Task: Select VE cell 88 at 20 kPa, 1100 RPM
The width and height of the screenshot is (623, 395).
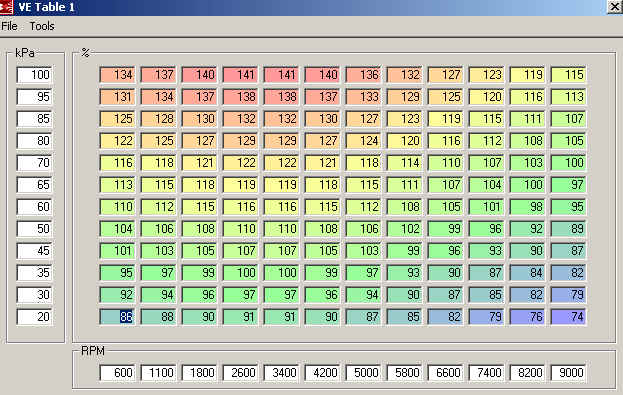Action: point(158,317)
